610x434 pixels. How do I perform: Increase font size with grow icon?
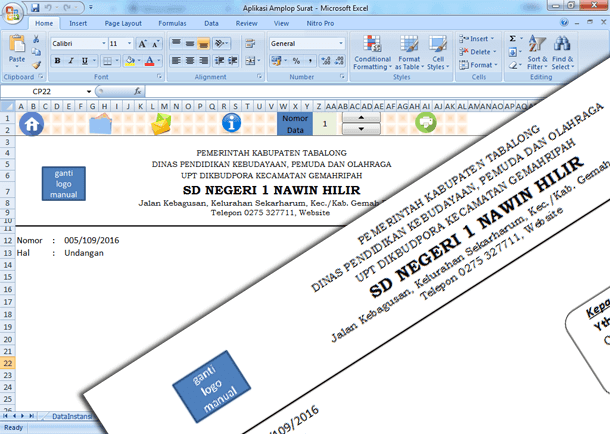click(x=142, y=44)
